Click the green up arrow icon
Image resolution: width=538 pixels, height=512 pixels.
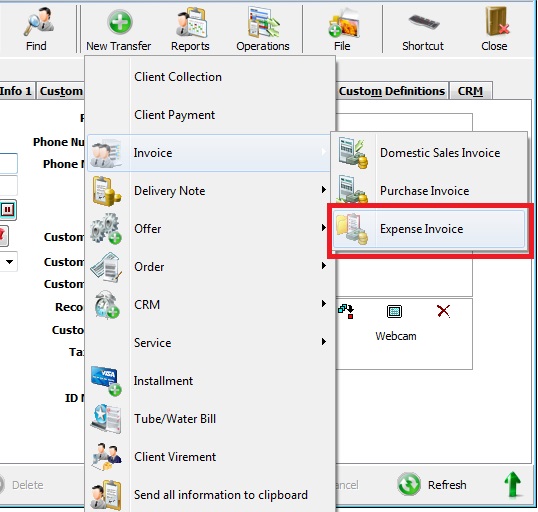coord(513,484)
